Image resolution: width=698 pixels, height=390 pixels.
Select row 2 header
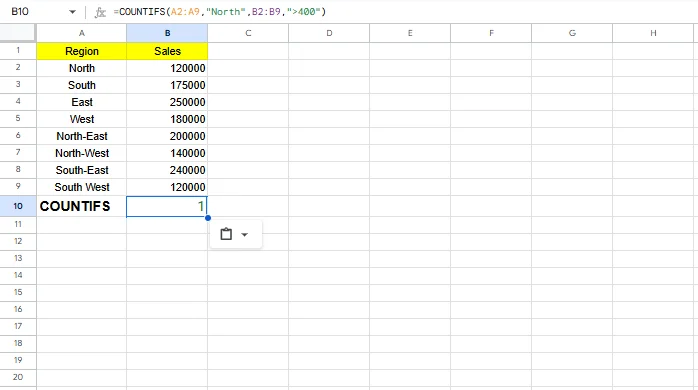(x=18, y=68)
